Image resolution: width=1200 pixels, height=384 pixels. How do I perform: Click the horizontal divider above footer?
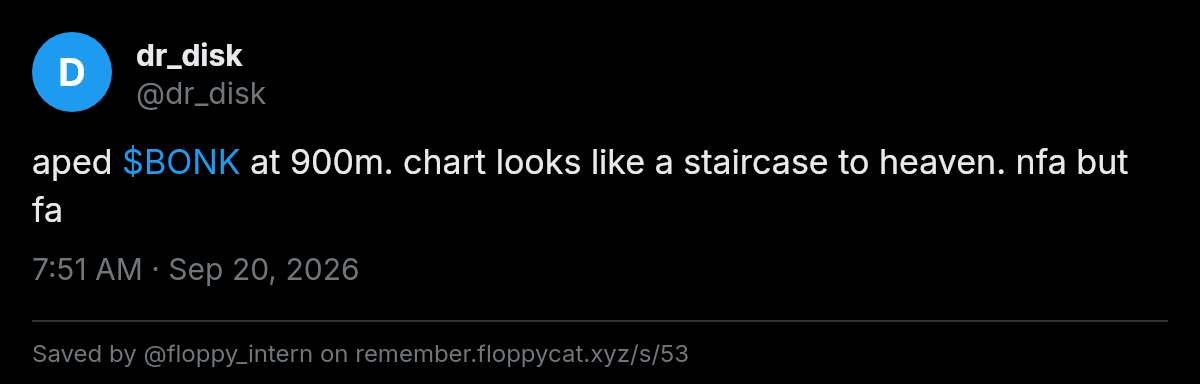coord(600,321)
